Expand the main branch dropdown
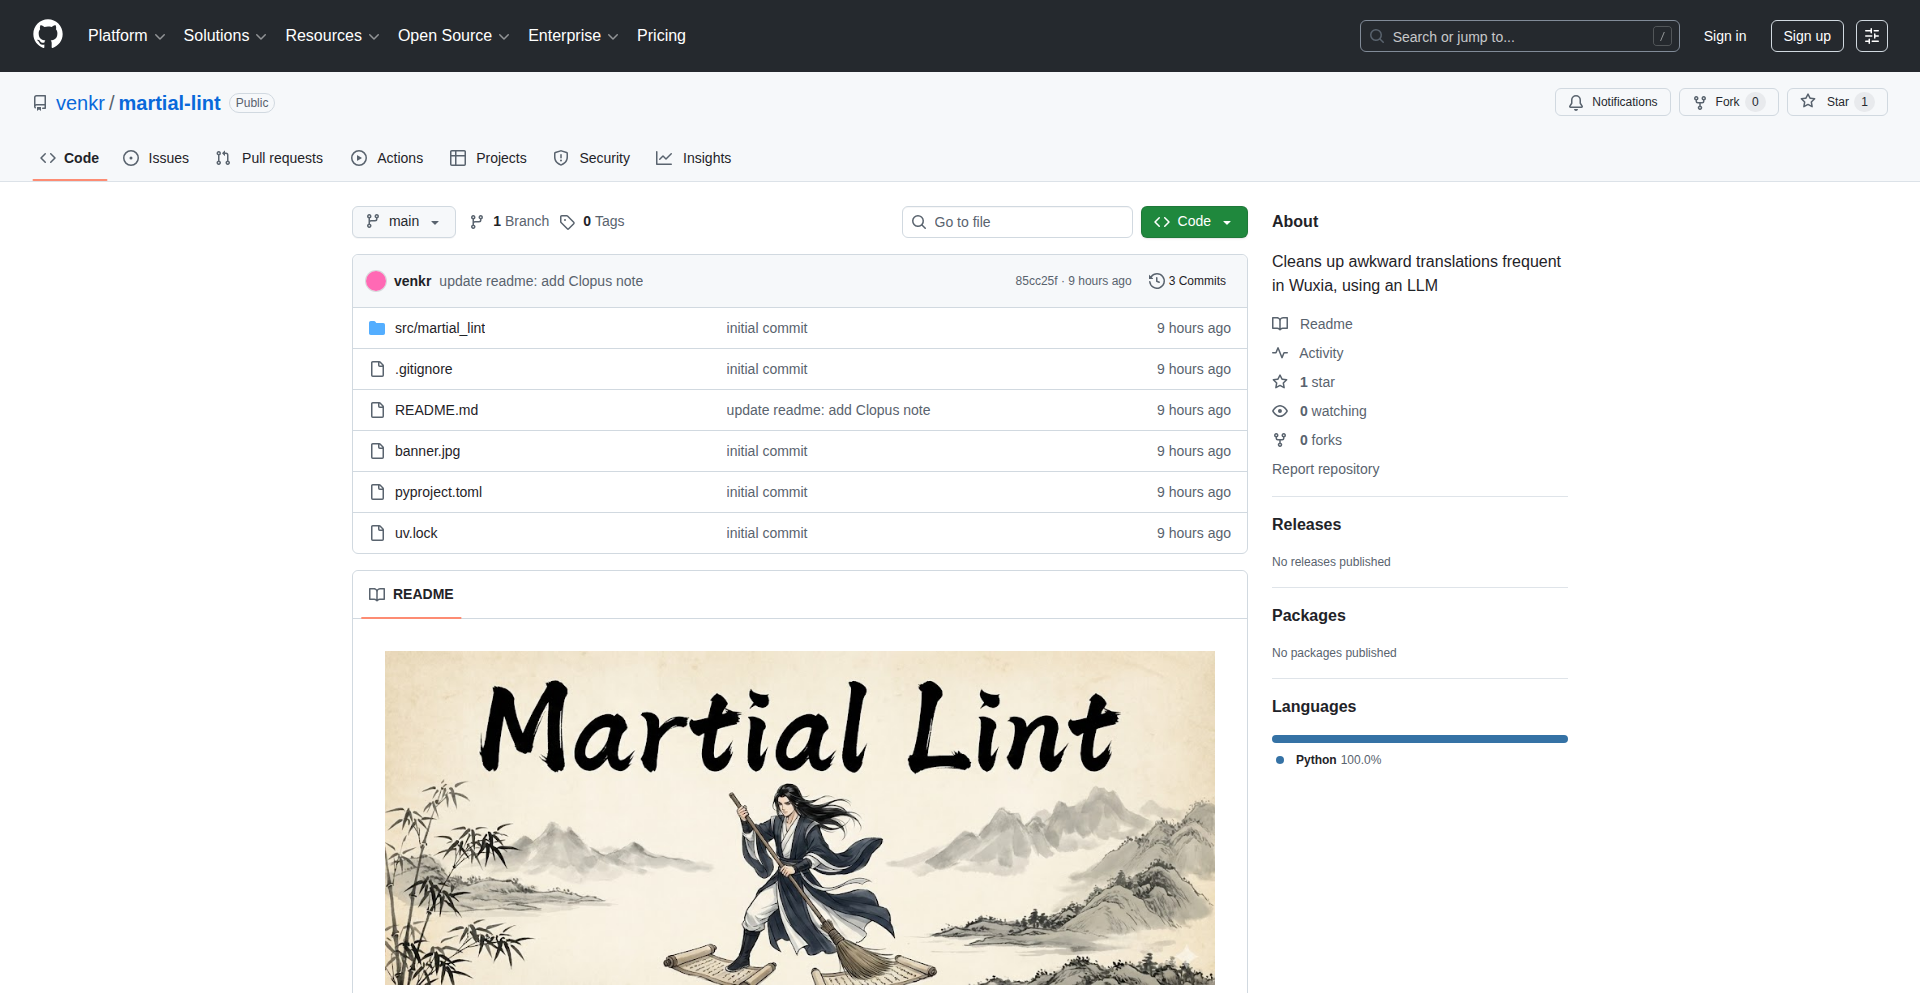 tap(403, 222)
